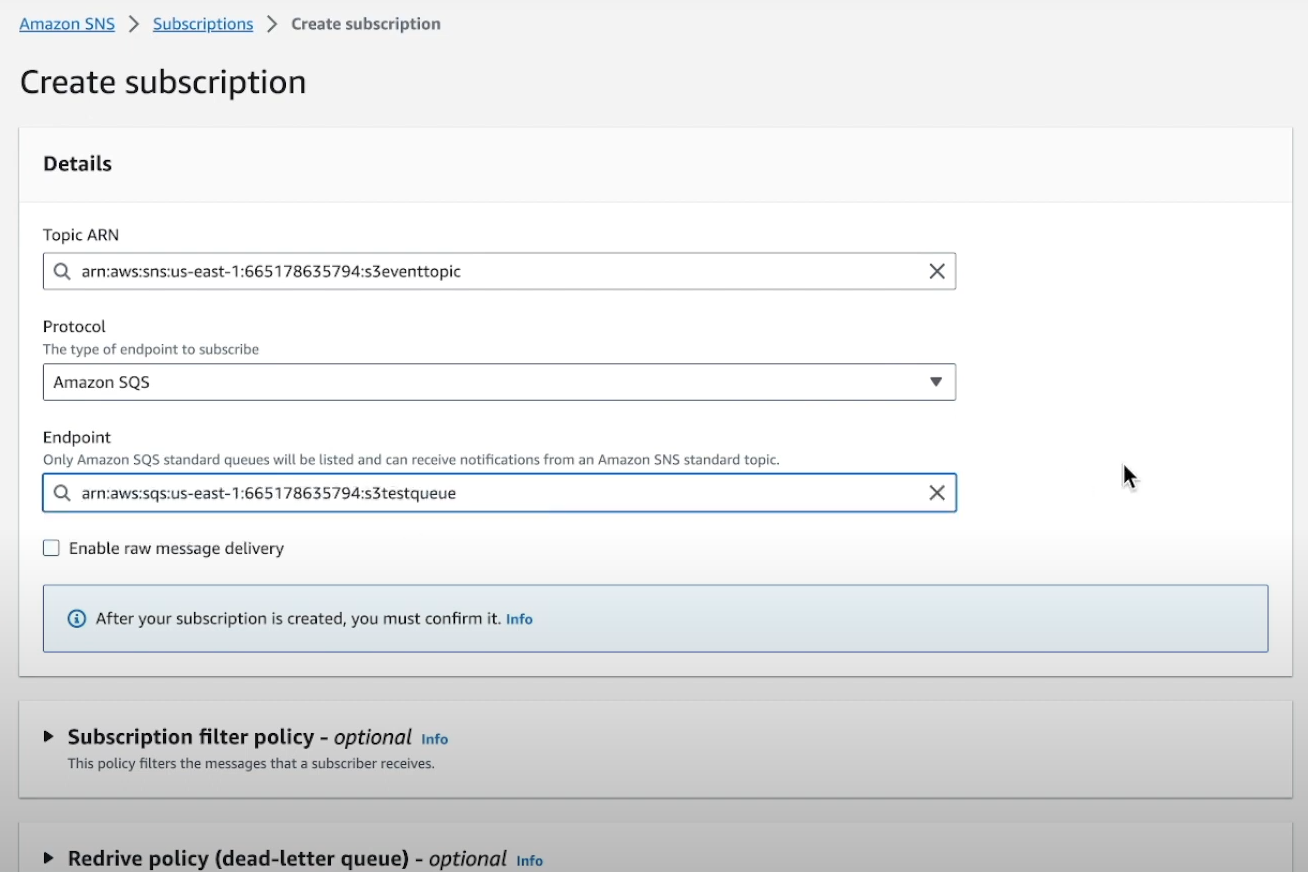Click the 'Endpoint' label
Image resolution: width=1308 pixels, height=872 pixels.
click(77, 437)
